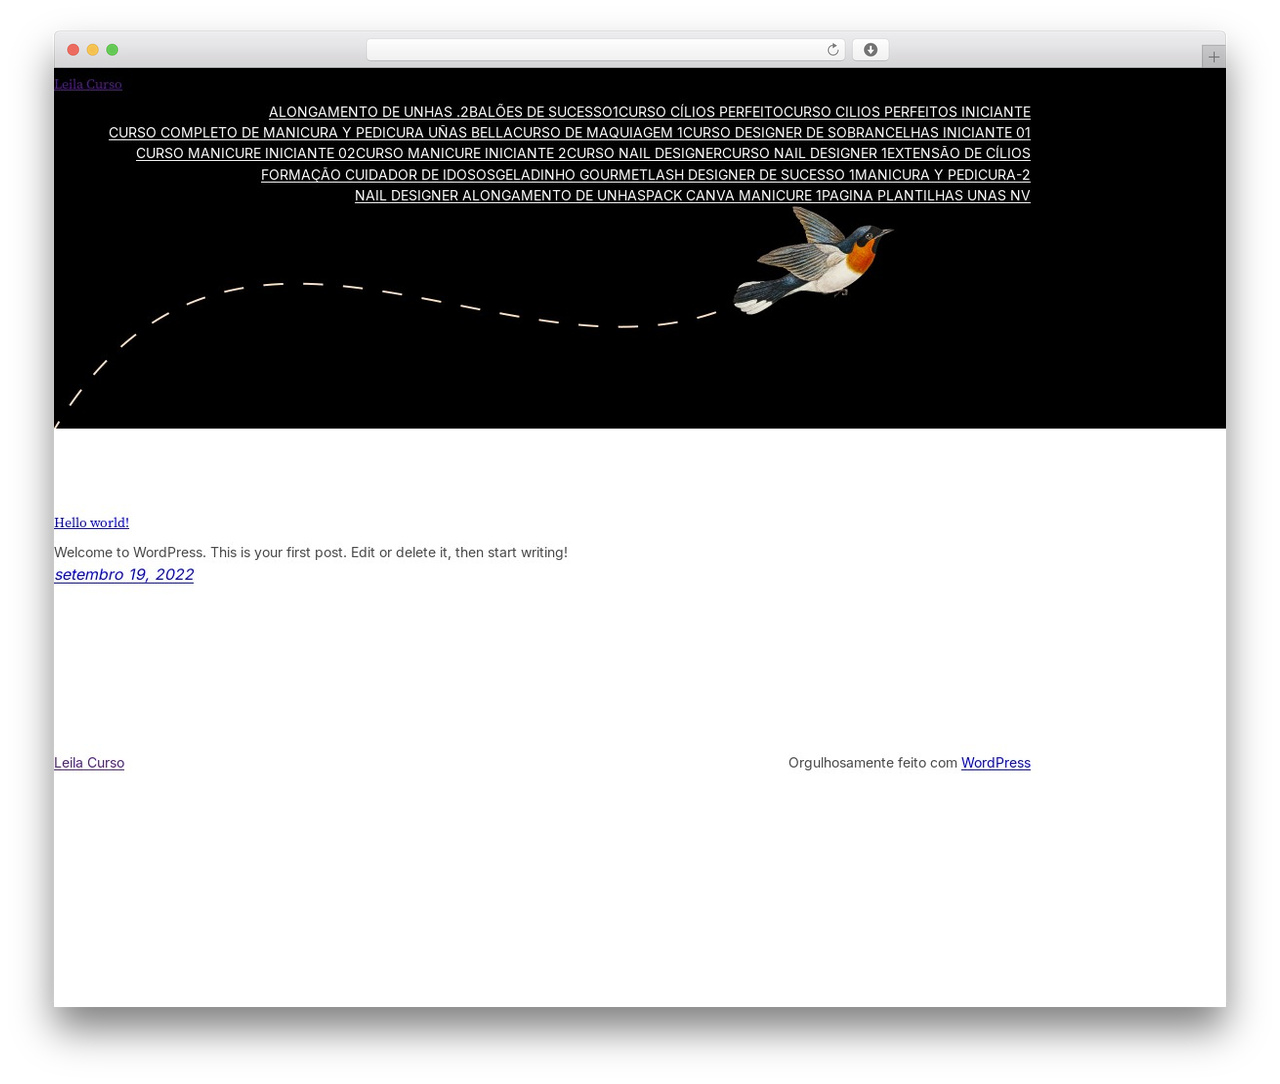
Task: Go to CURSO CILIOS PERFEITOS INICIANTE
Action: pos(907,112)
